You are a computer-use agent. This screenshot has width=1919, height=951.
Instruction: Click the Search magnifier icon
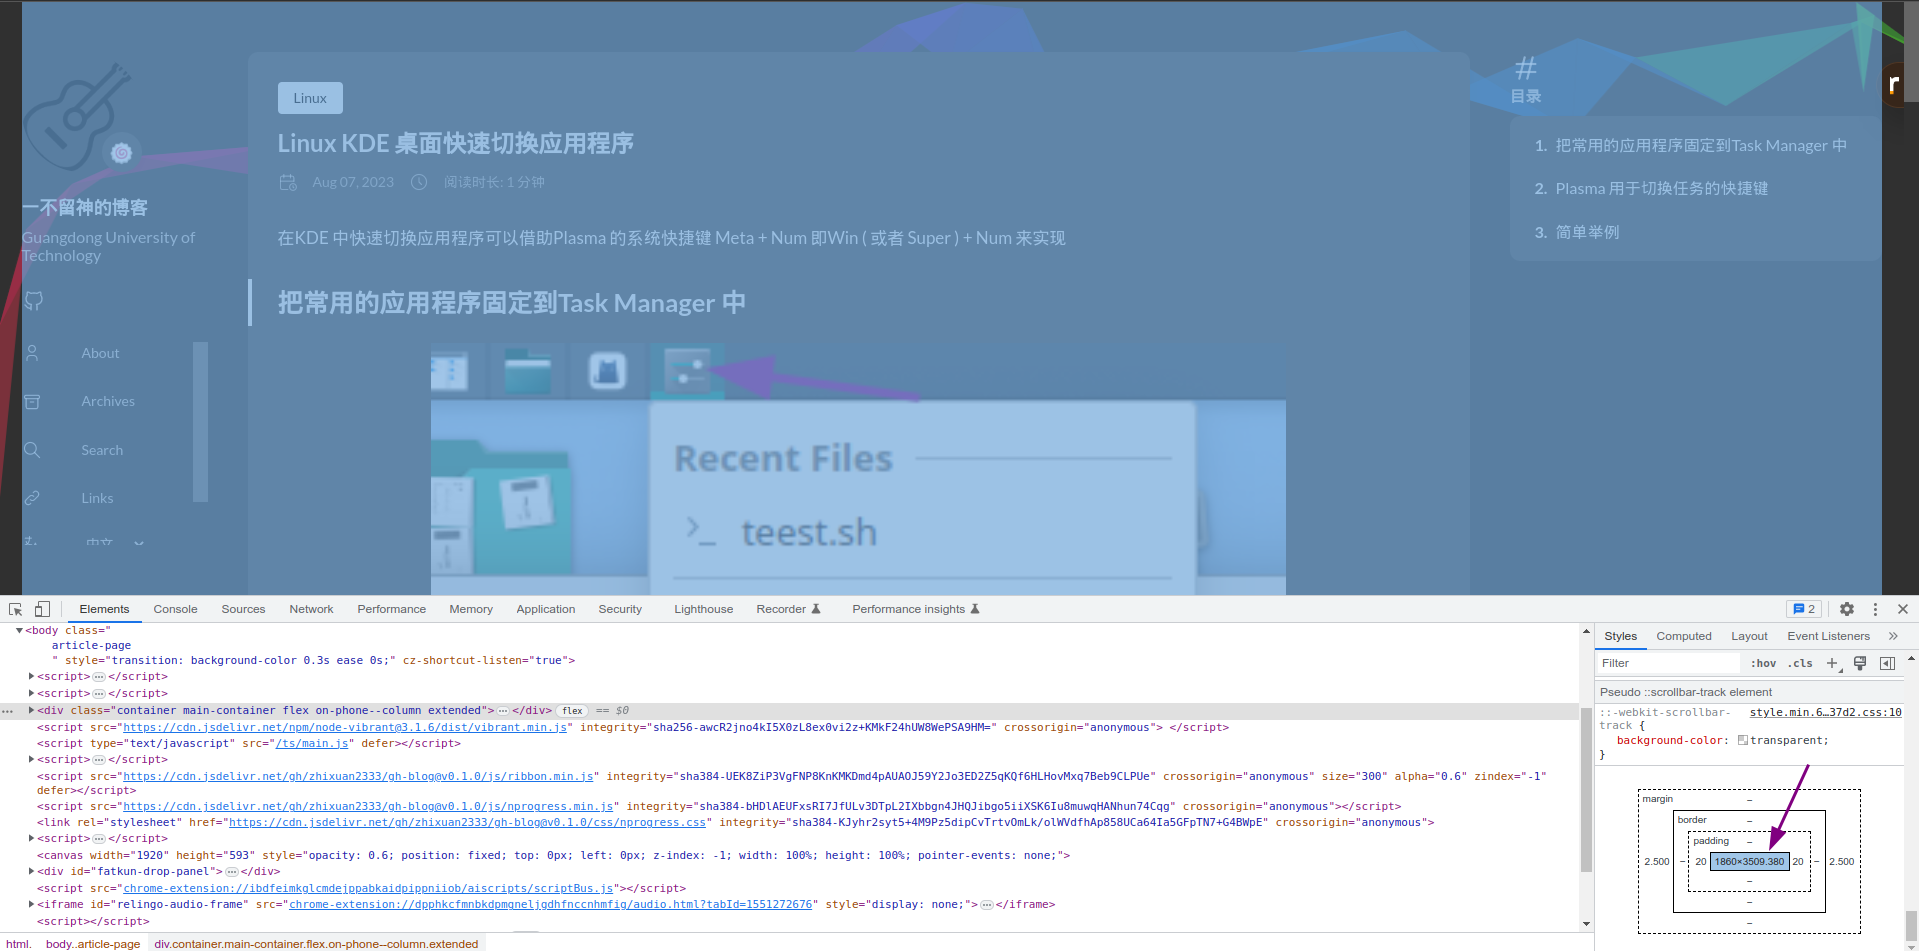(x=32, y=450)
